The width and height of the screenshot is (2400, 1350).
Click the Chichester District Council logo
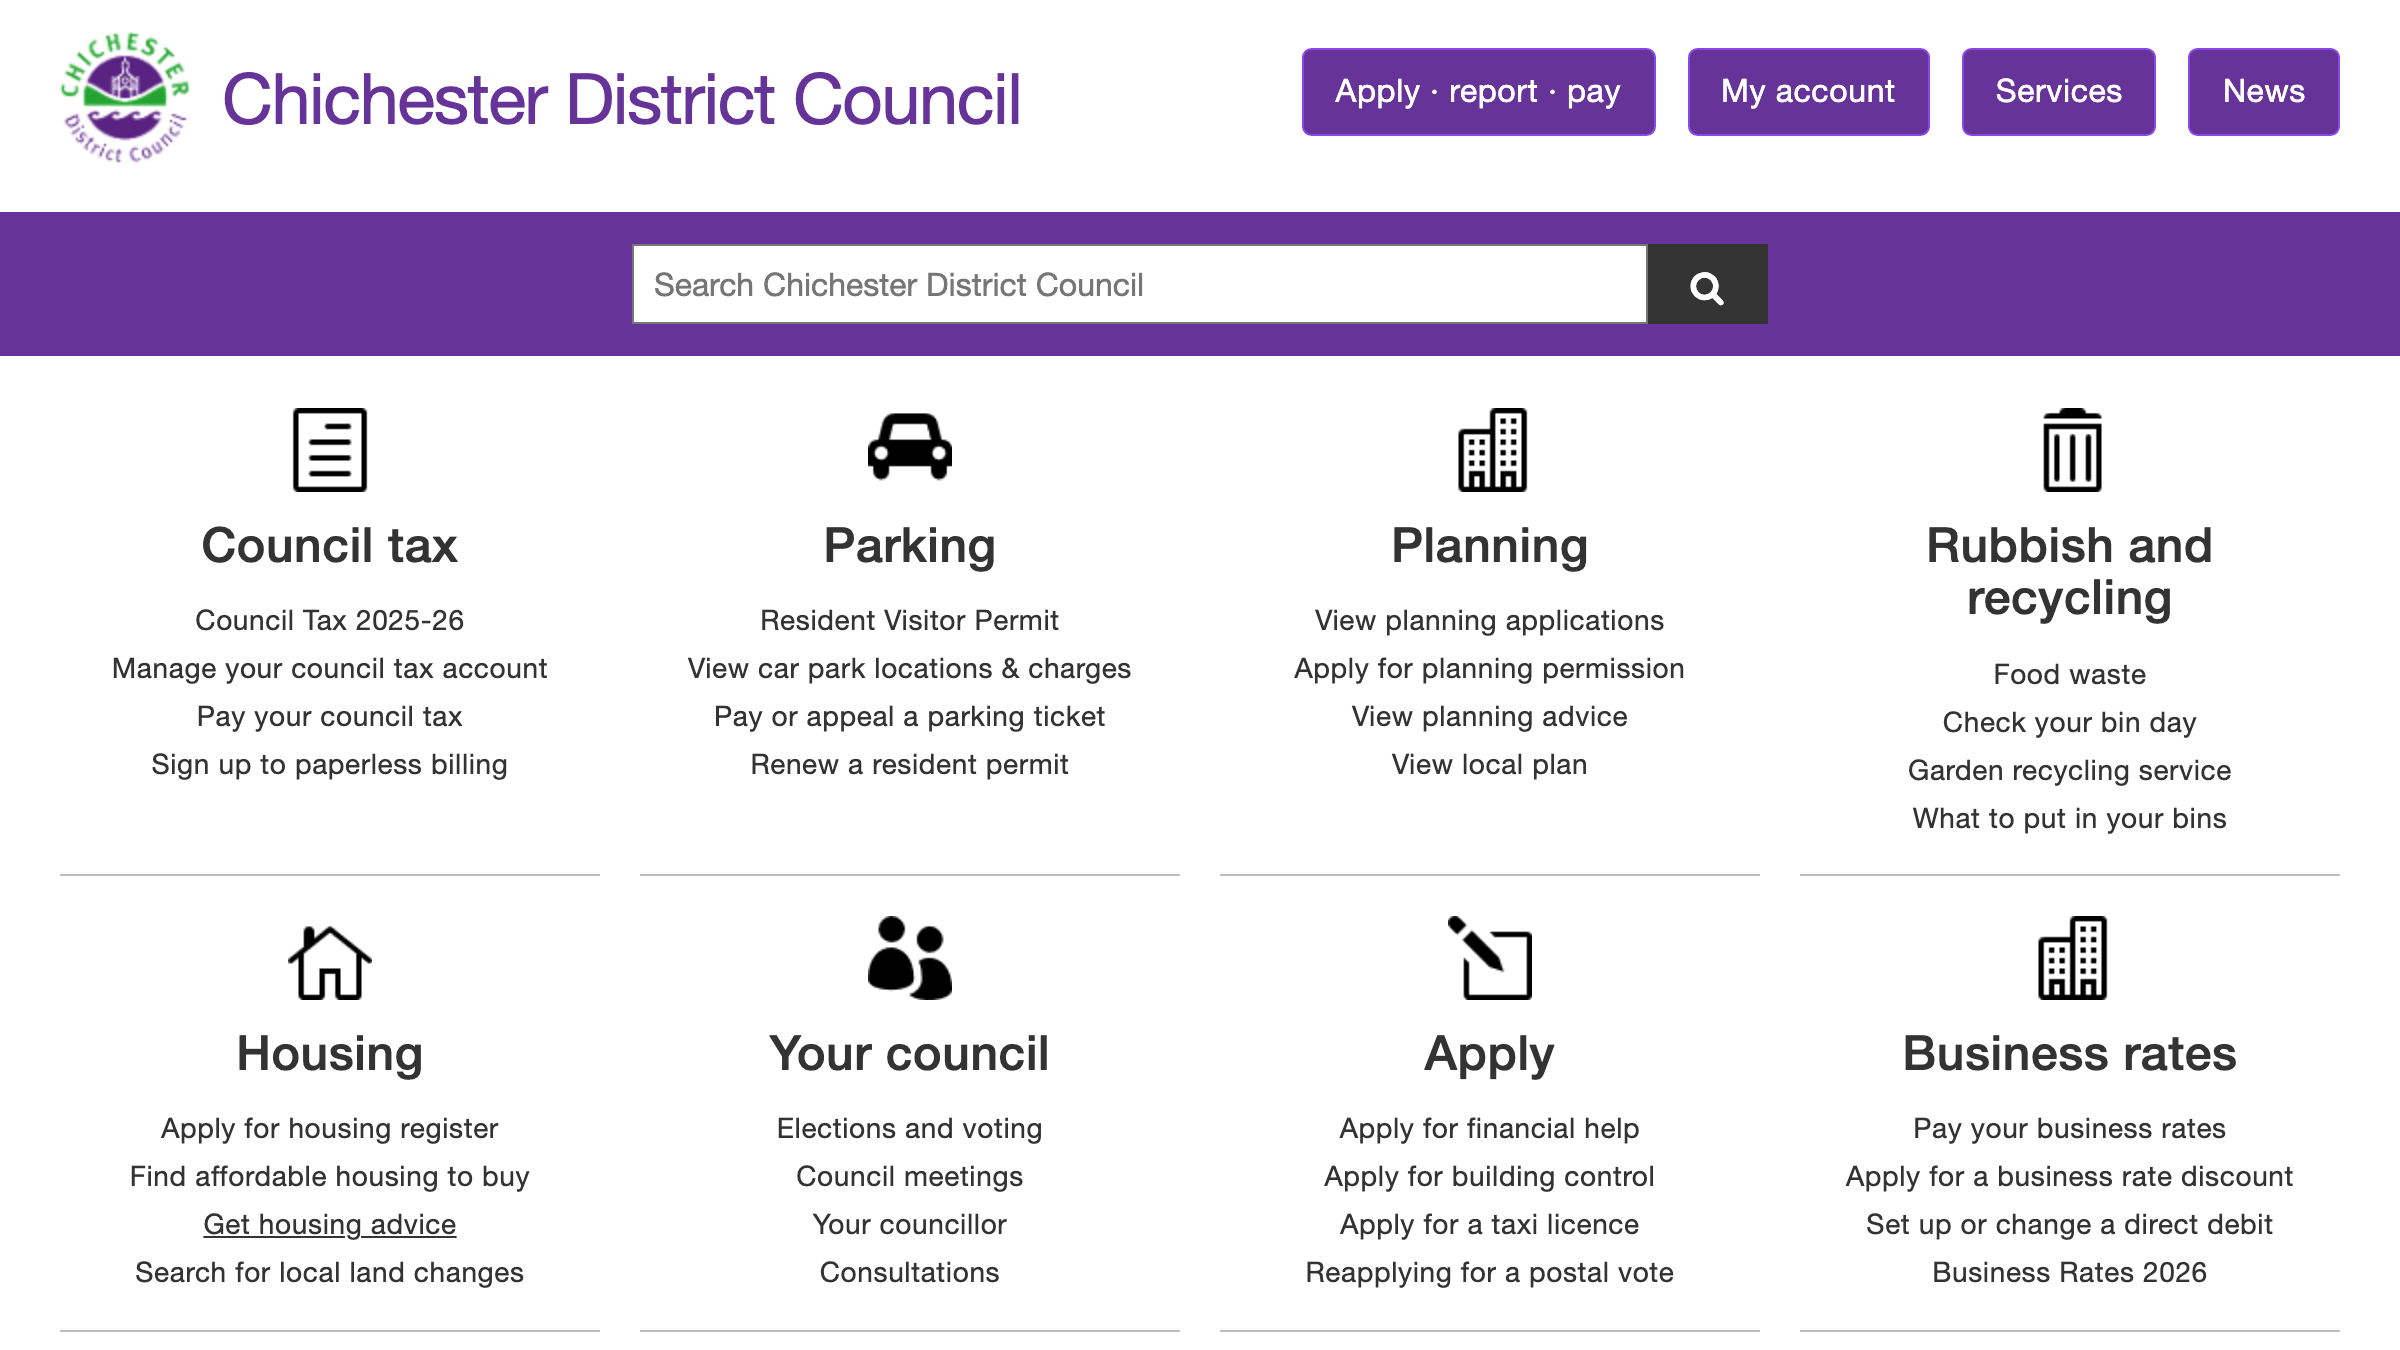point(123,97)
